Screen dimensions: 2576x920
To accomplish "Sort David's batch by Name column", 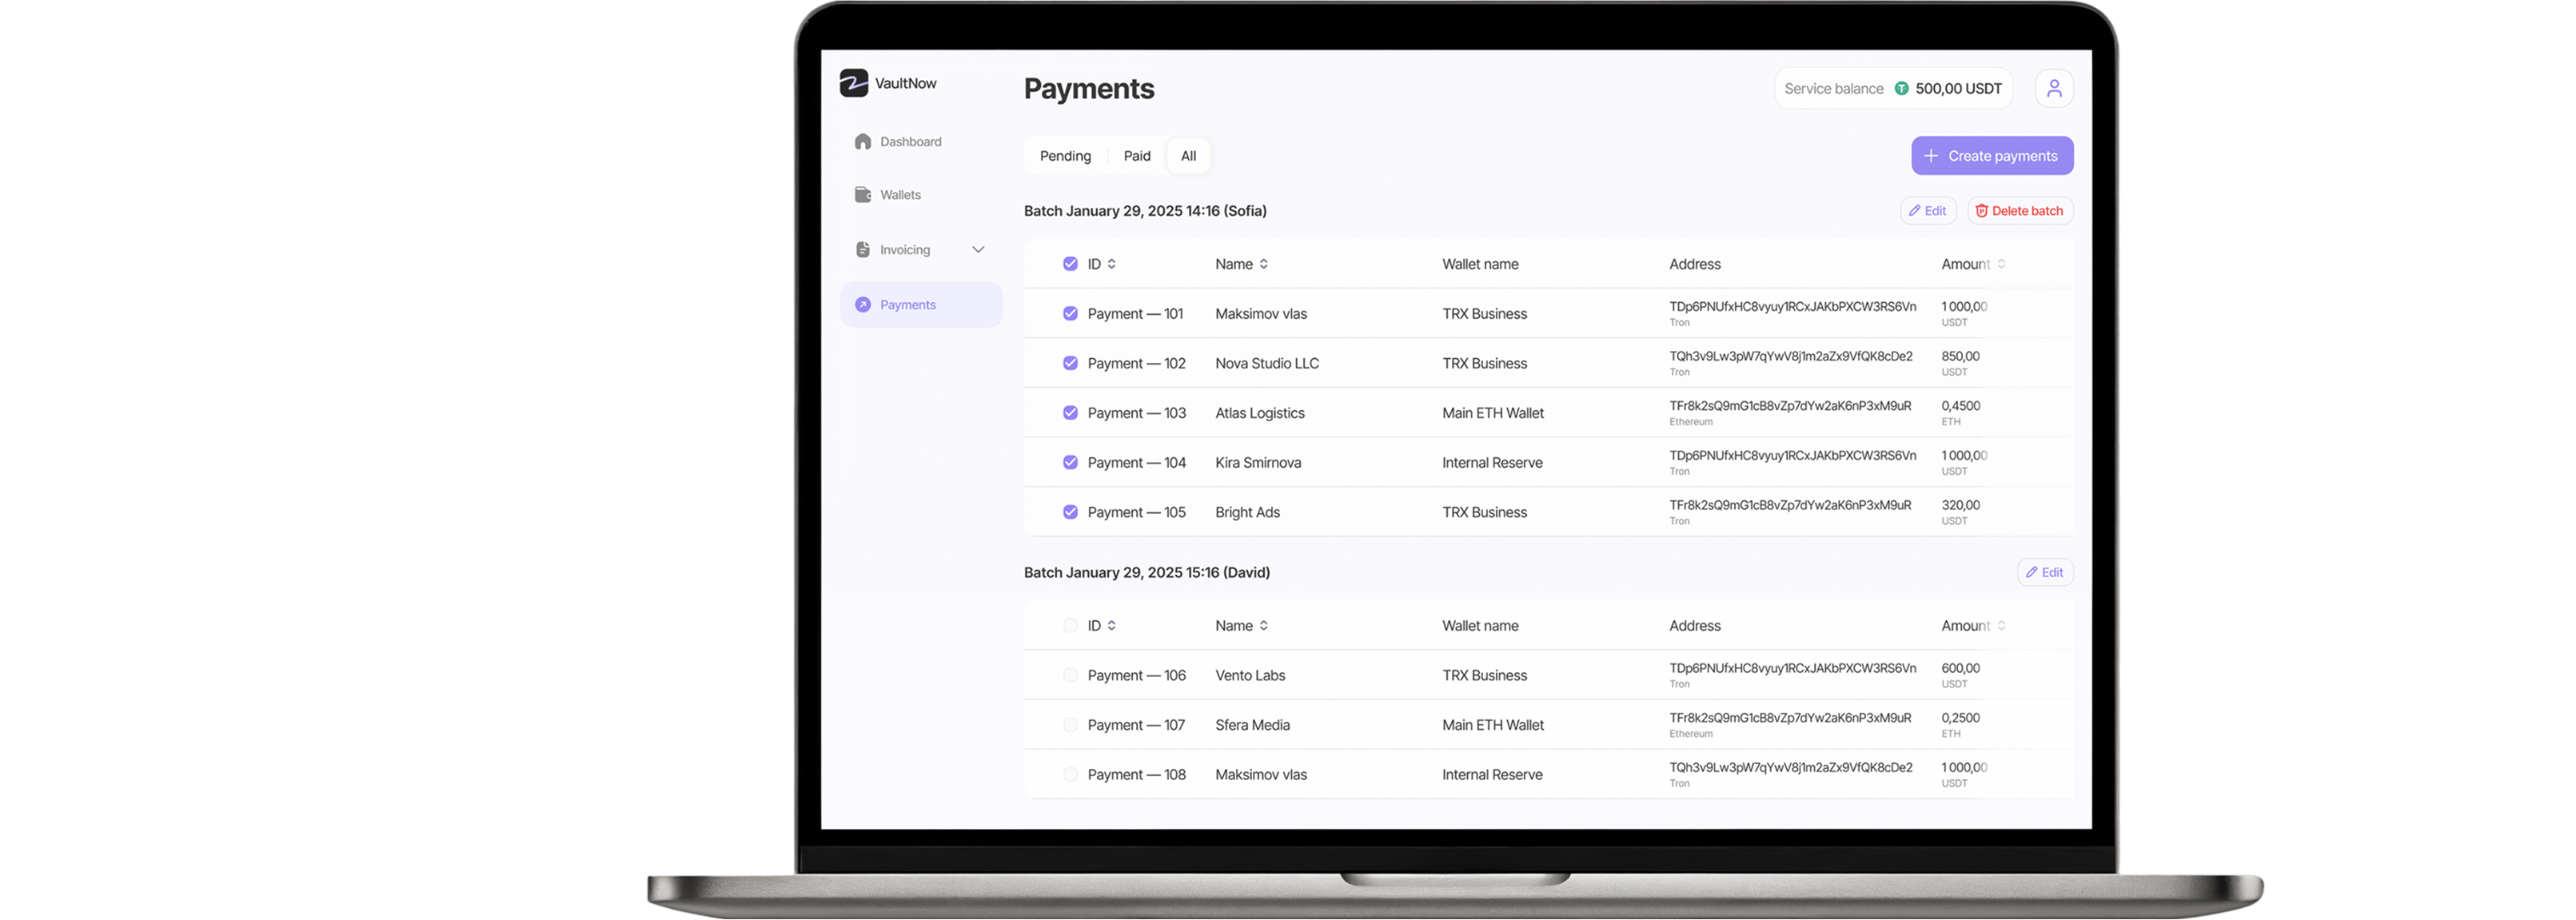I will 1266,625.
